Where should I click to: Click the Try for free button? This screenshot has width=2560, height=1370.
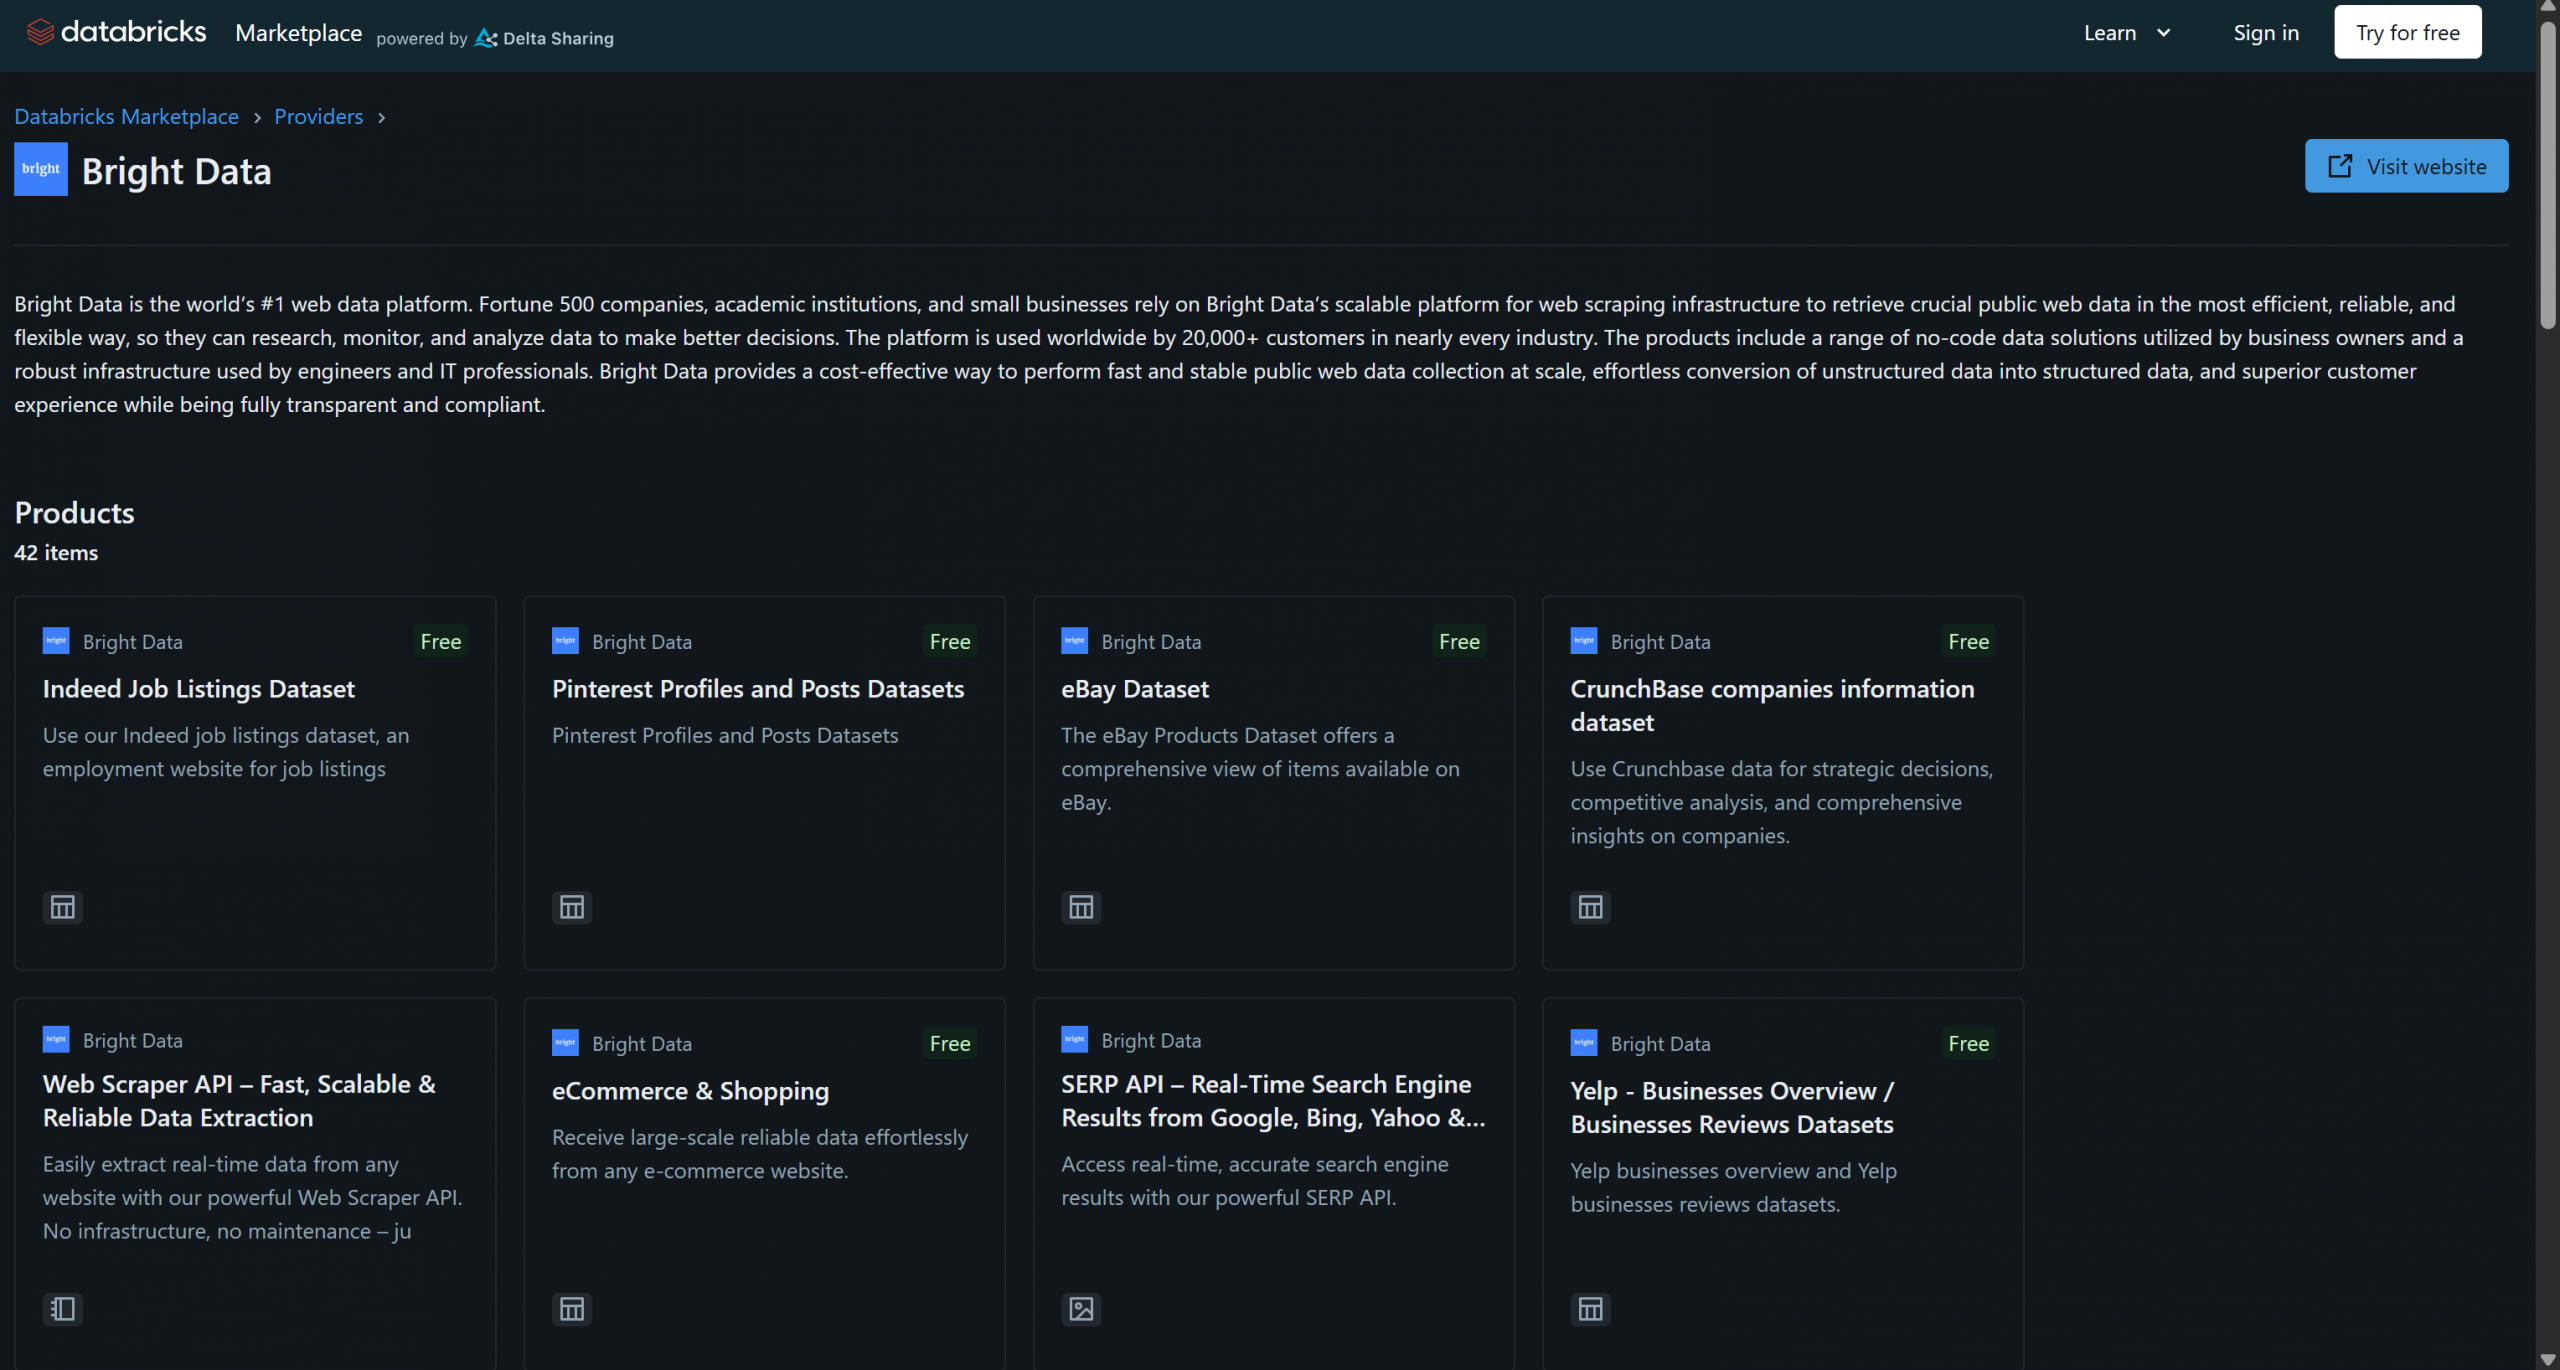[x=2407, y=33]
